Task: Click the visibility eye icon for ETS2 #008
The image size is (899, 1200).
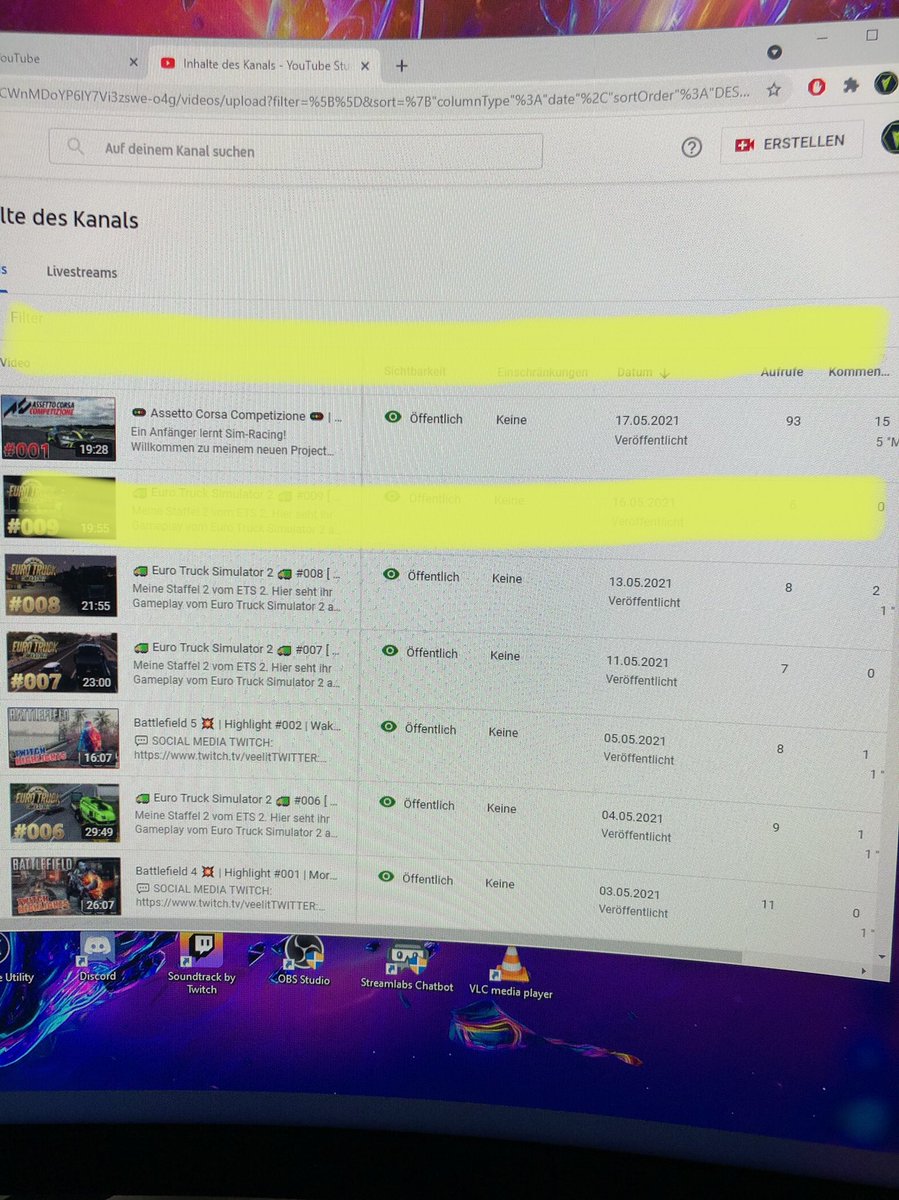Action: [x=391, y=575]
